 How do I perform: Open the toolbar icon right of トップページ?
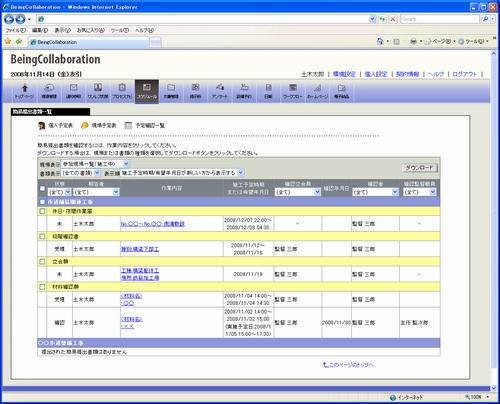(x=49, y=92)
